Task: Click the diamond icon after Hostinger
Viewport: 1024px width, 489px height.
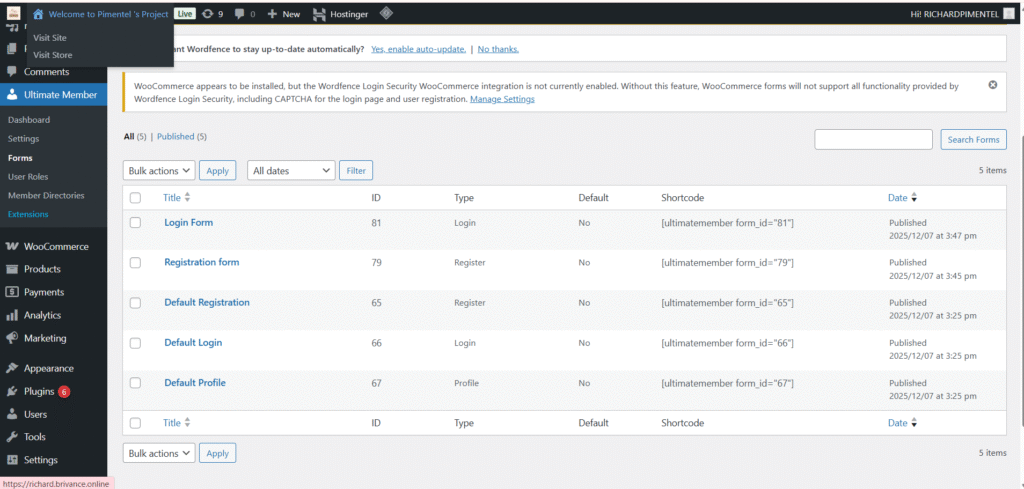Action: coord(386,14)
